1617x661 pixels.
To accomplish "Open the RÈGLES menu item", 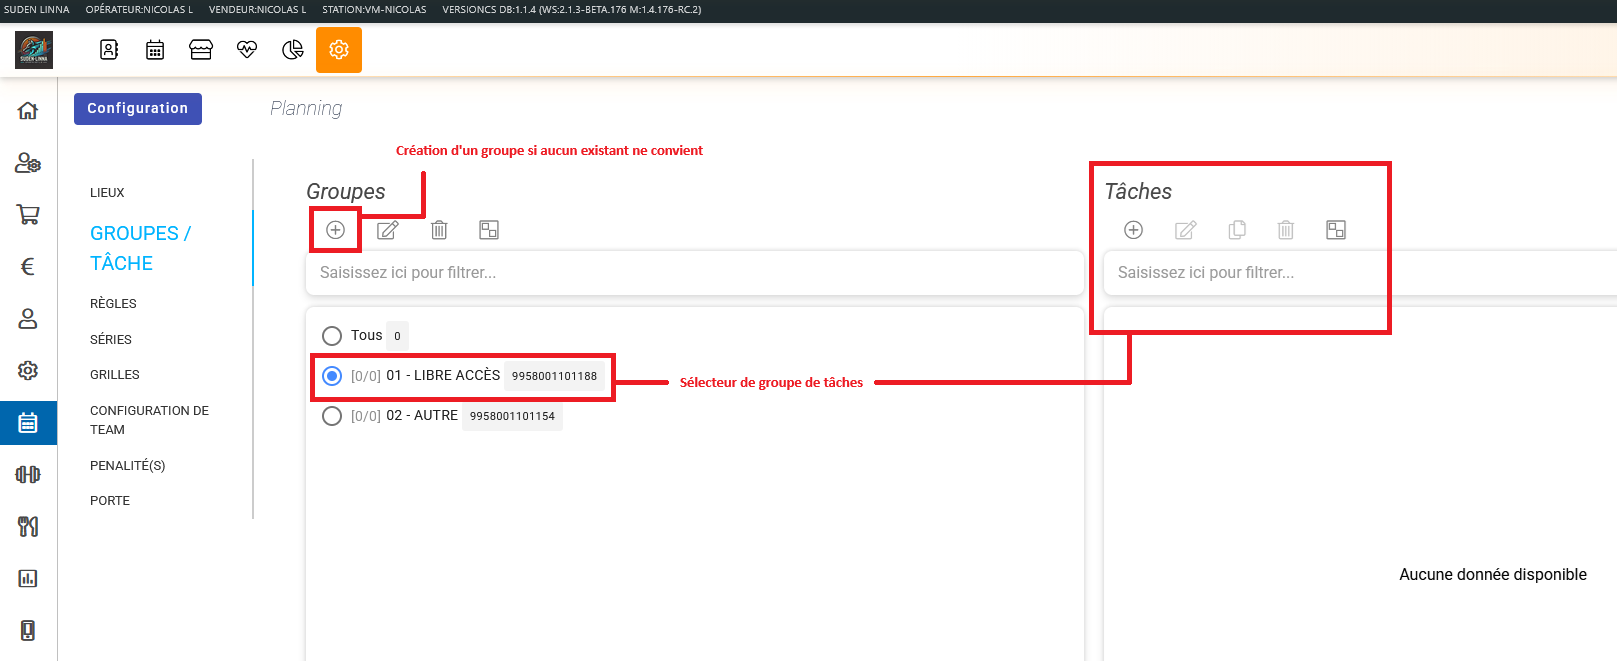I will 113,304.
